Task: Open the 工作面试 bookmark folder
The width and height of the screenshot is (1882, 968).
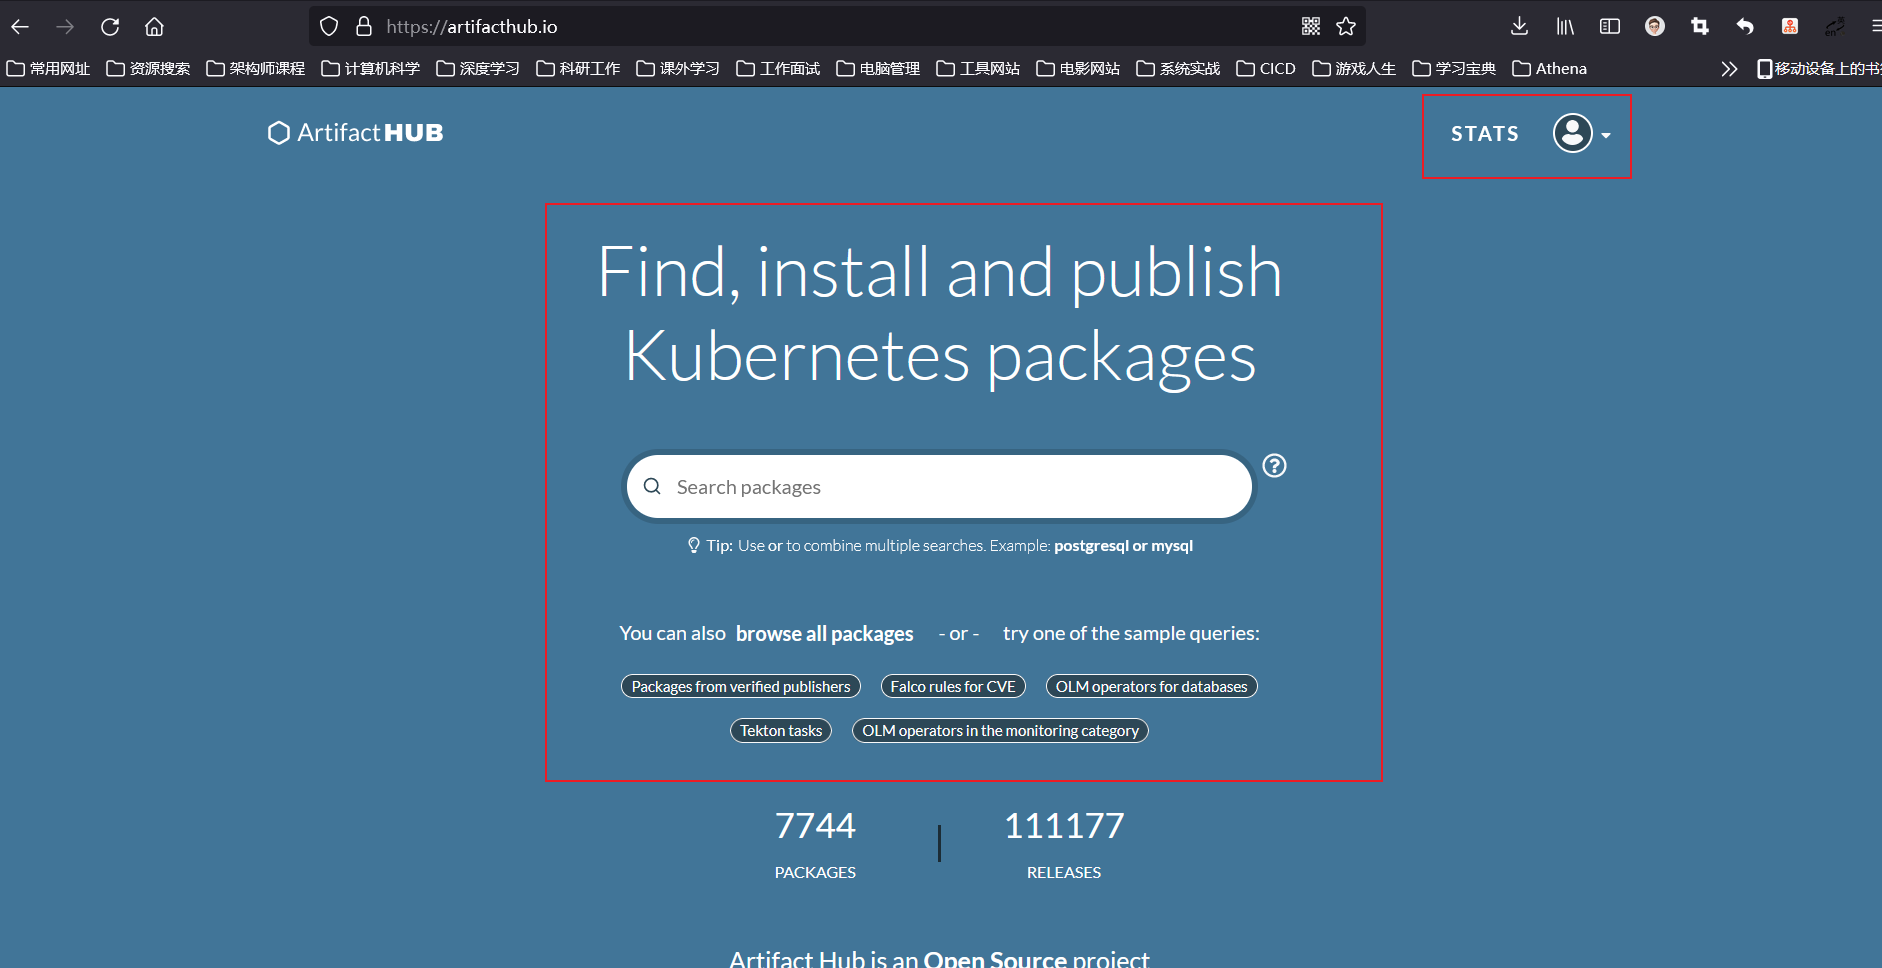Action: click(x=778, y=69)
